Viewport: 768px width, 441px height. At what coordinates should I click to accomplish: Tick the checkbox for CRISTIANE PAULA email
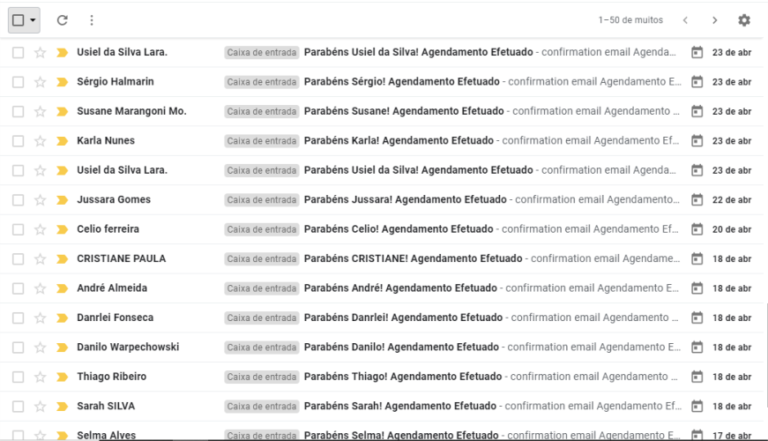click(18, 259)
